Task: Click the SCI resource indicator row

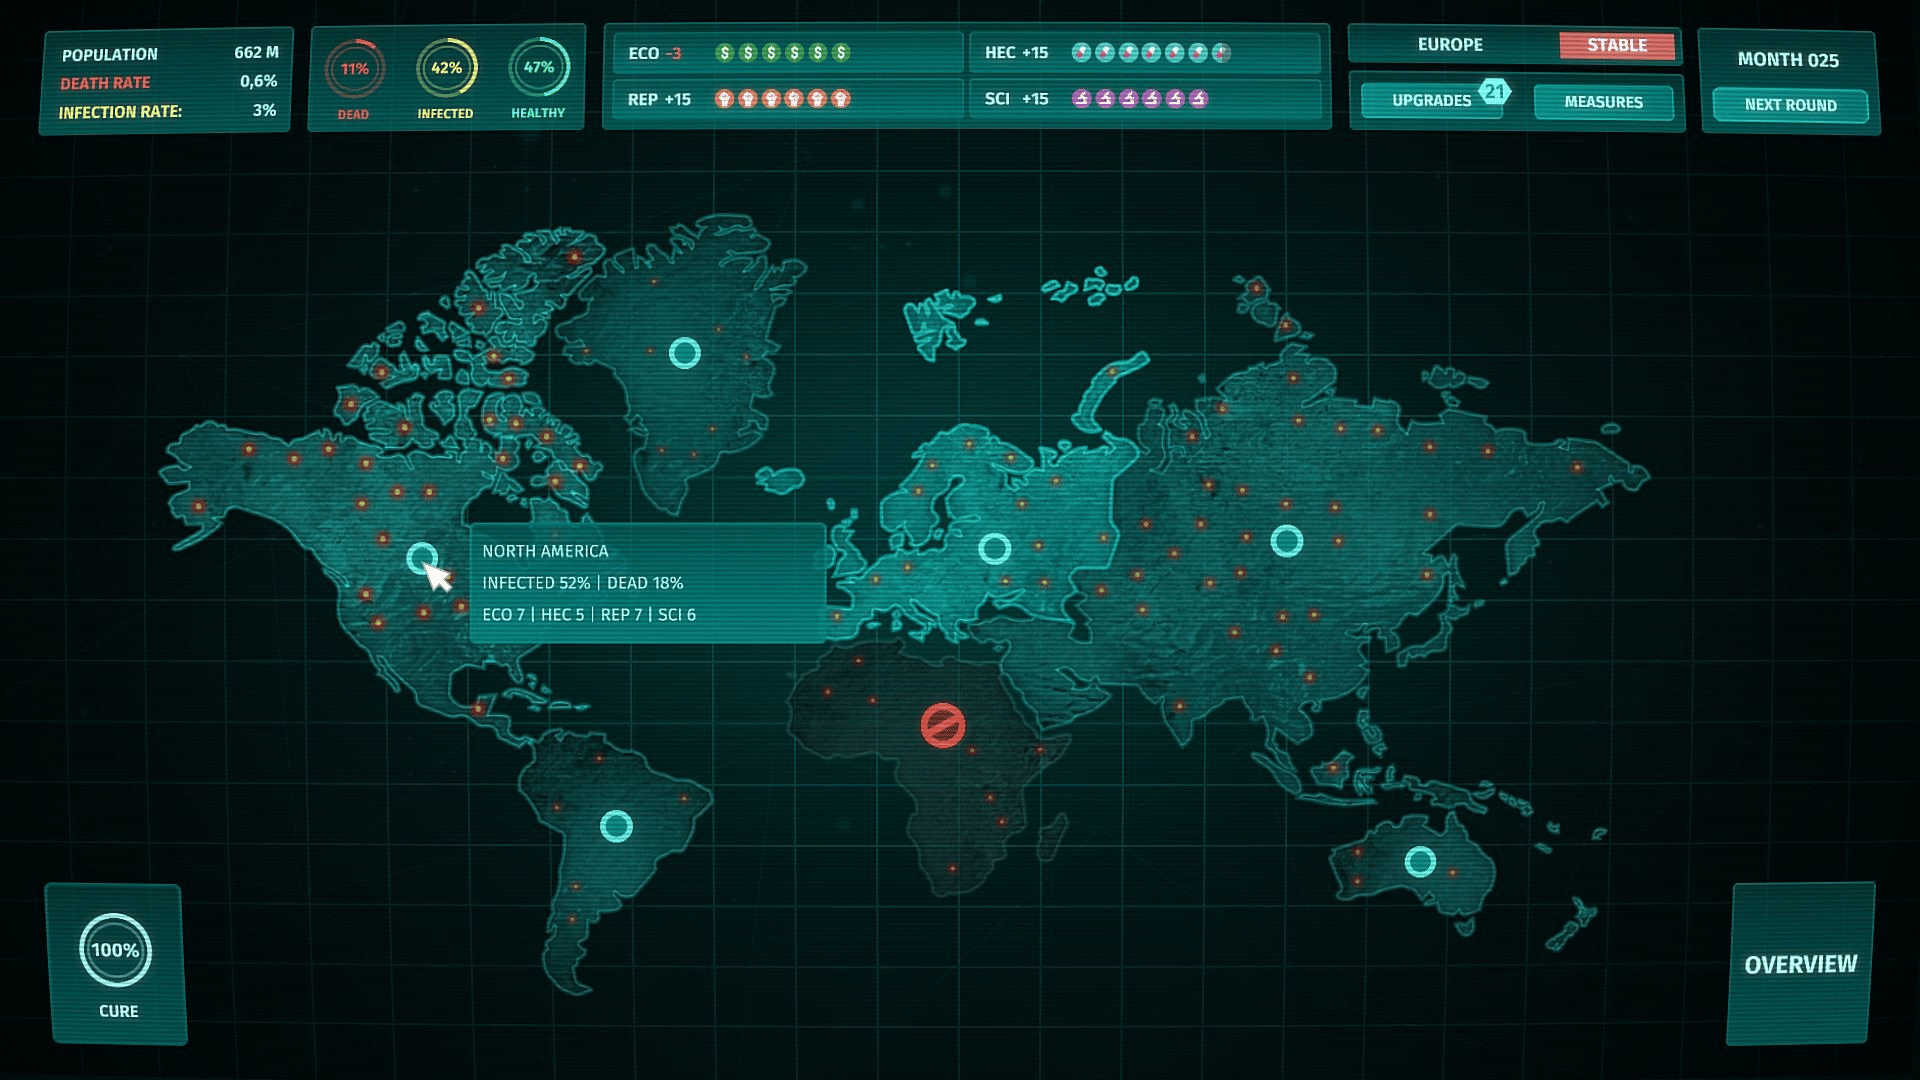Action: (x=1144, y=99)
